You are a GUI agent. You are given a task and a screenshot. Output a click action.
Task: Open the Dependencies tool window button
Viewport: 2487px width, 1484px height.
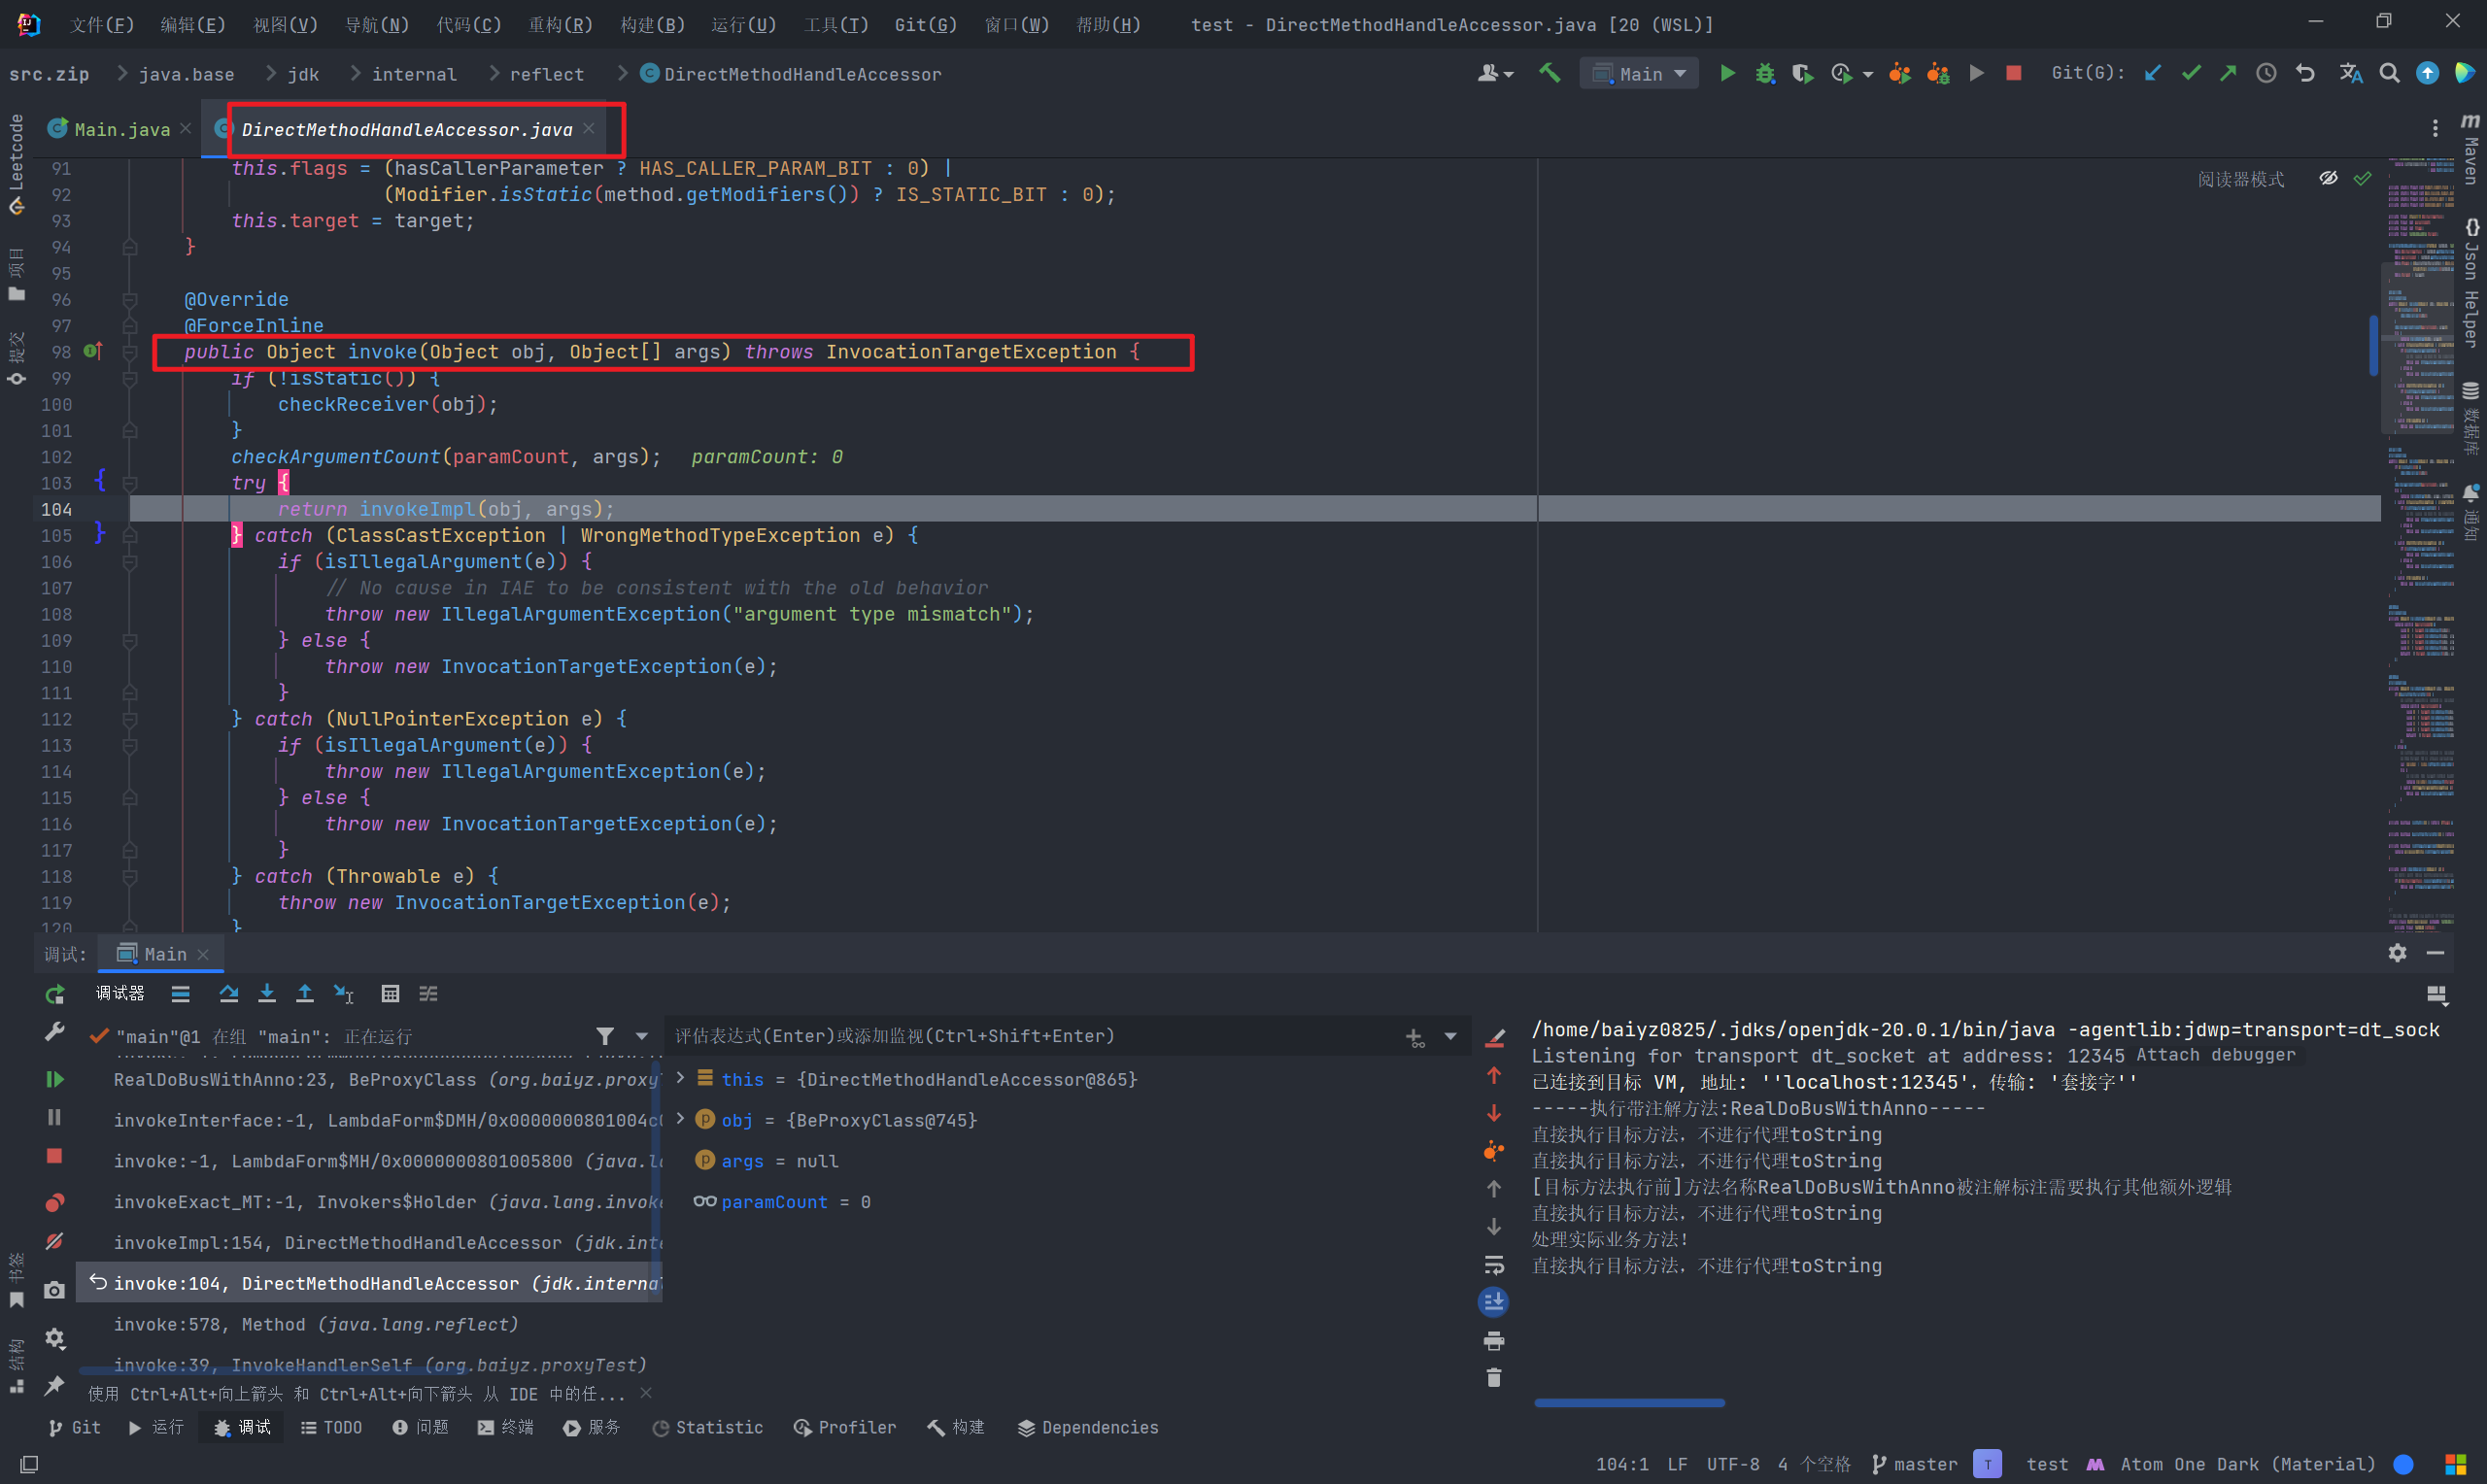pyautogui.click(x=1088, y=1427)
